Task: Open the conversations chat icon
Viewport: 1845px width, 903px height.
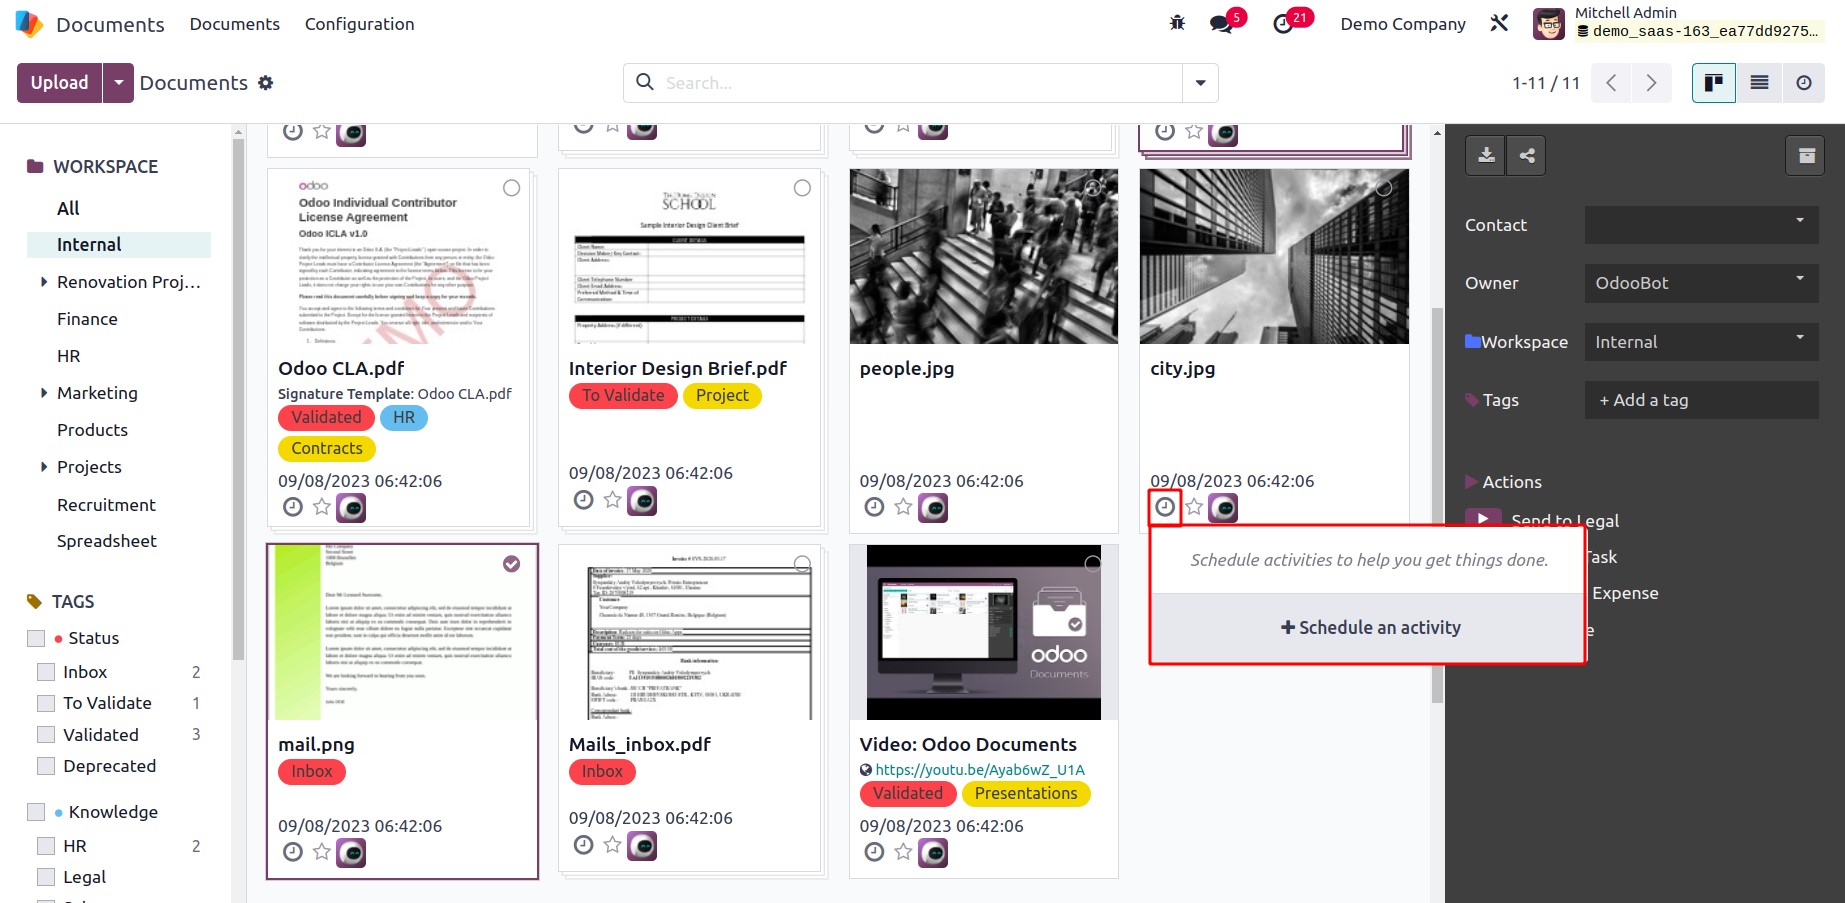Action: coord(1222,24)
